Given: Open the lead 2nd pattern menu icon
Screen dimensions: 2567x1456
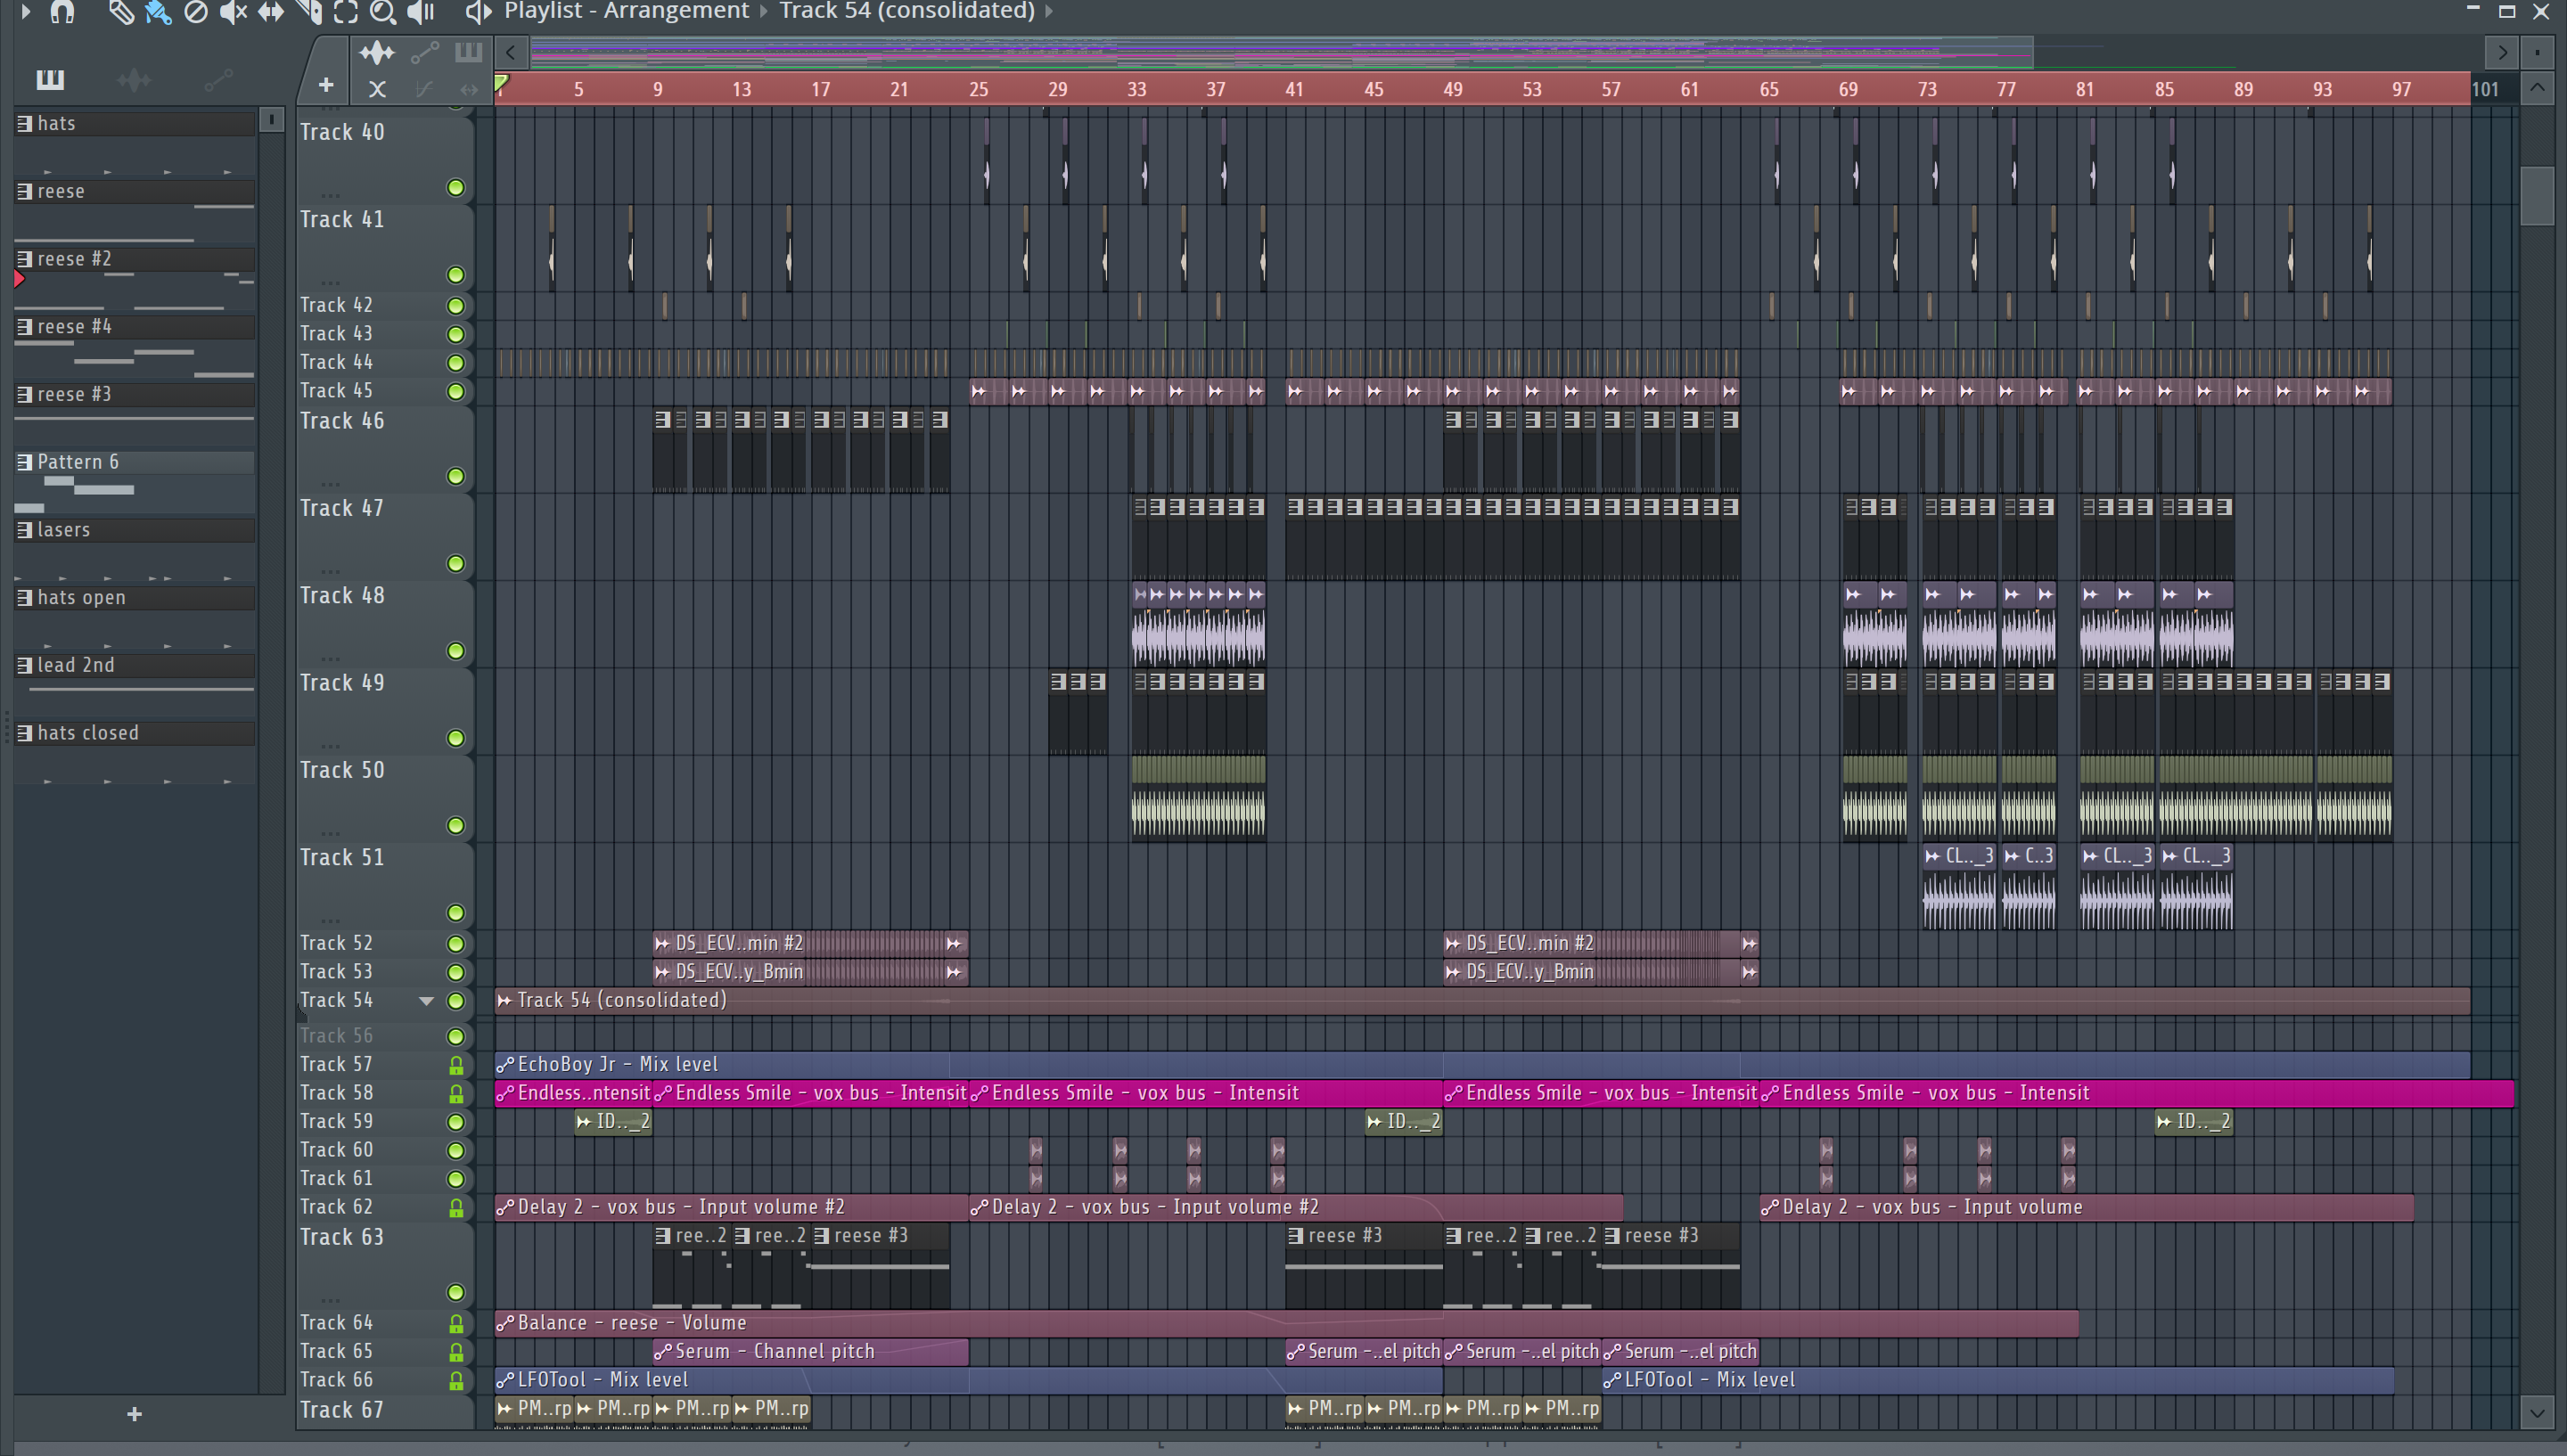Looking at the screenshot, I should pyautogui.click(x=25, y=665).
